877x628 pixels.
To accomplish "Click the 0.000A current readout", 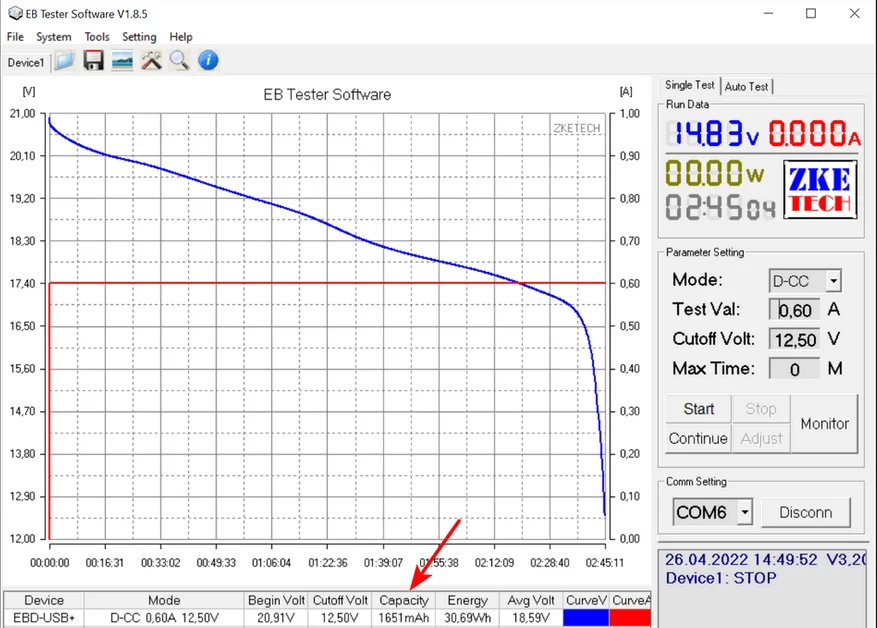I will (814, 134).
